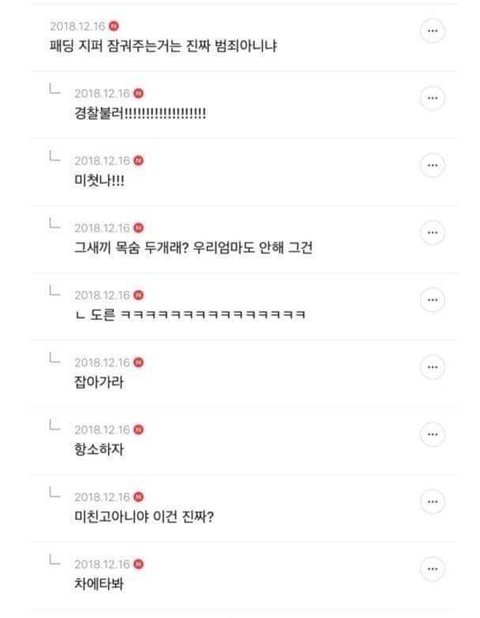This screenshot has width=480, height=618.
Task: Open more options for the 패딩 지퍼 comment
Action: click(432, 31)
